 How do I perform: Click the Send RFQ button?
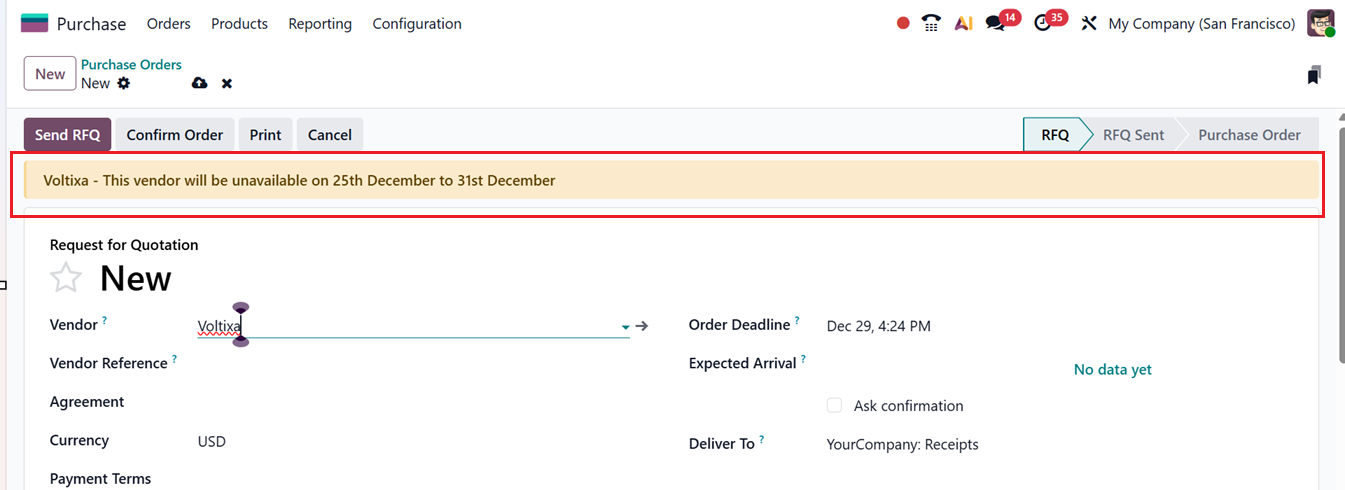[x=67, y=135]
